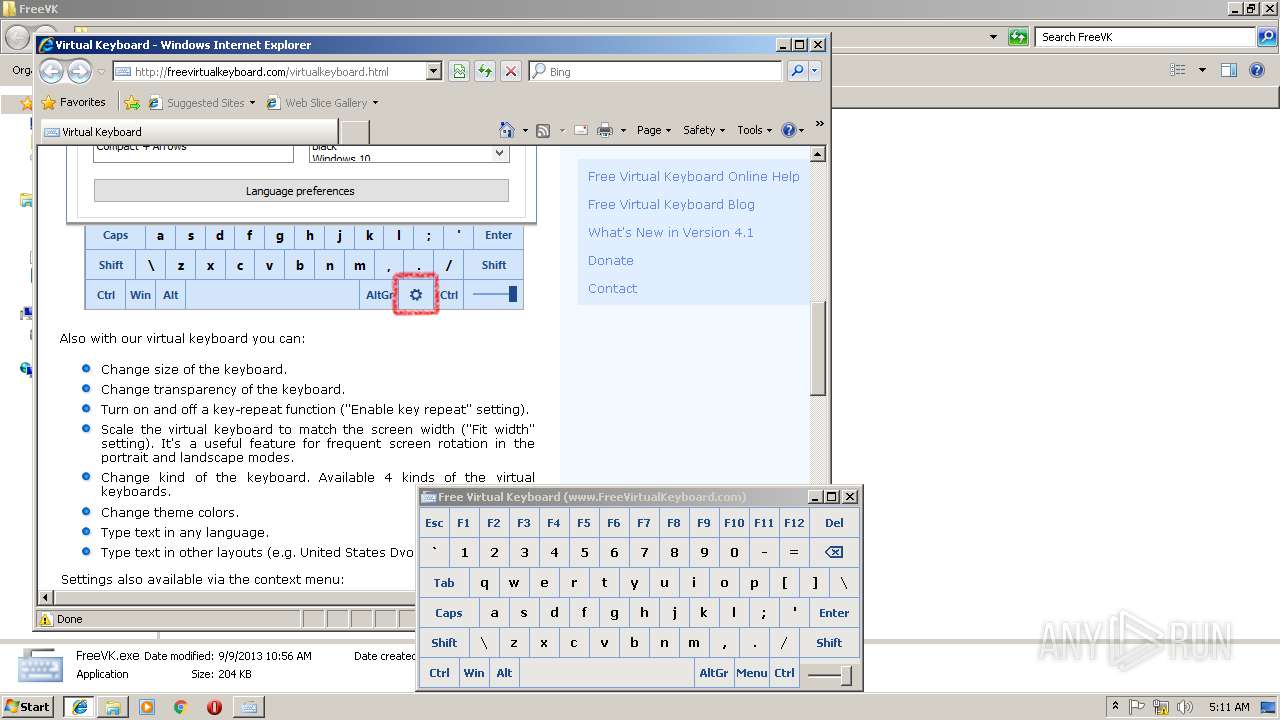Screen dimensions: 1280x720
Task: Open search provider dropdown arrow
Action: 815,71
